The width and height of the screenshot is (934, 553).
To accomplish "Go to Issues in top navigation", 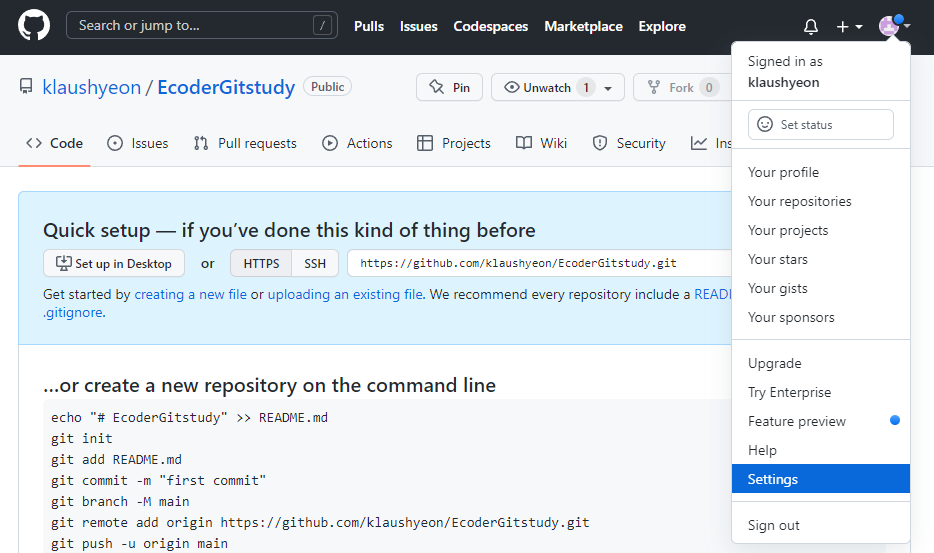I will [x=418, y=26].
